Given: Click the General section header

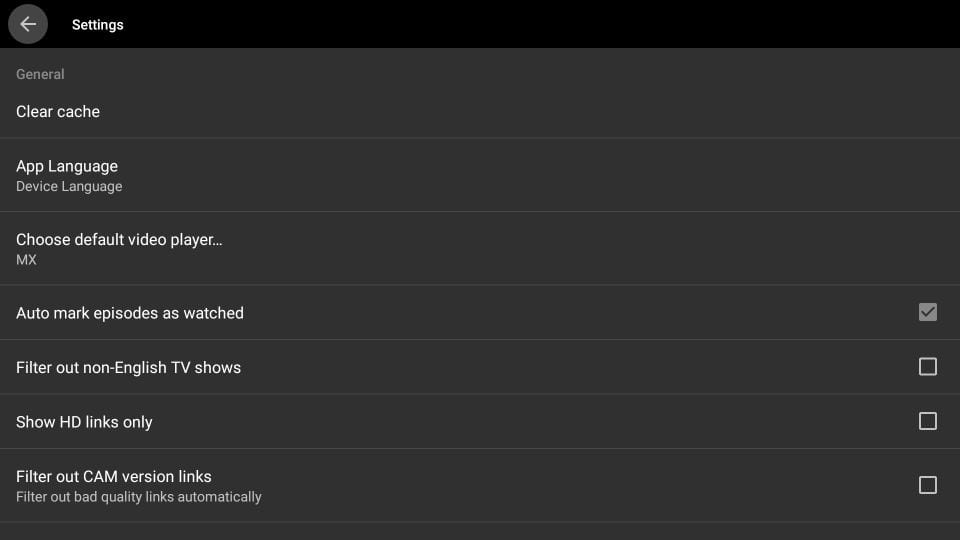Looking at the screenshot, I should pyautogui.click(x=40, y=74).
